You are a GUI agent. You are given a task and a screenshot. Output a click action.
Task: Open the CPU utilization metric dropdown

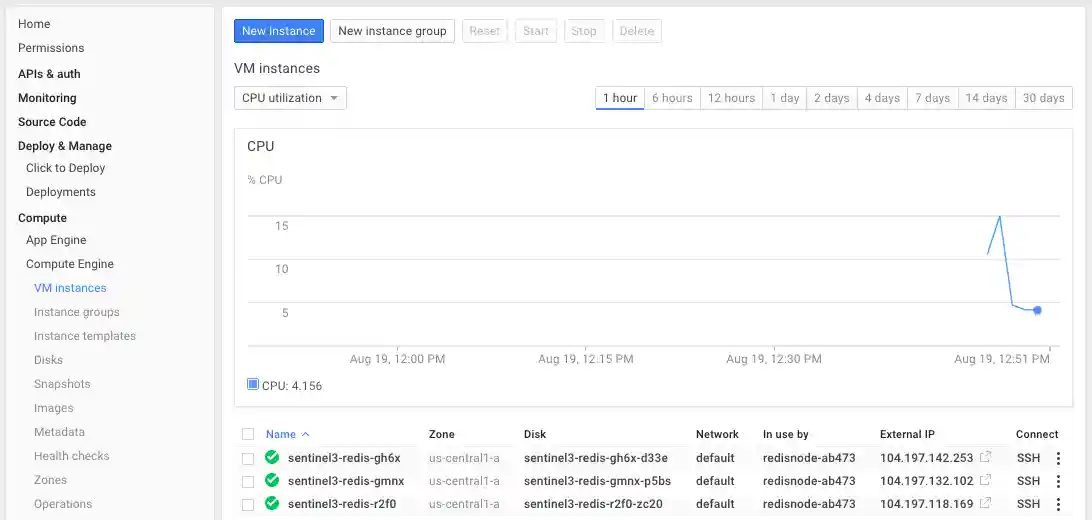[x=290, y=98]
